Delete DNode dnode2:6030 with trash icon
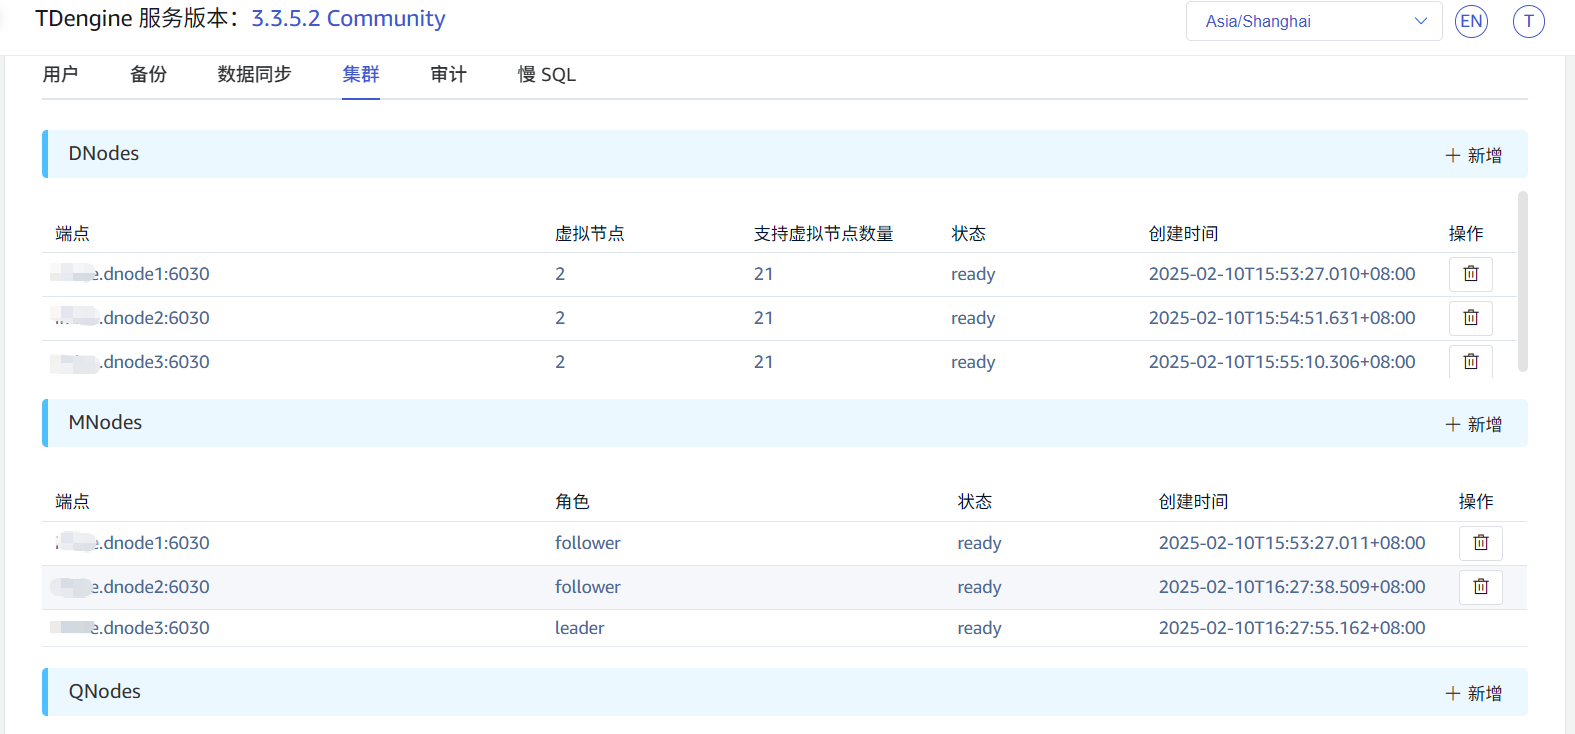The height and width of the screenshot is (734, 1575). pos(1470,318)
